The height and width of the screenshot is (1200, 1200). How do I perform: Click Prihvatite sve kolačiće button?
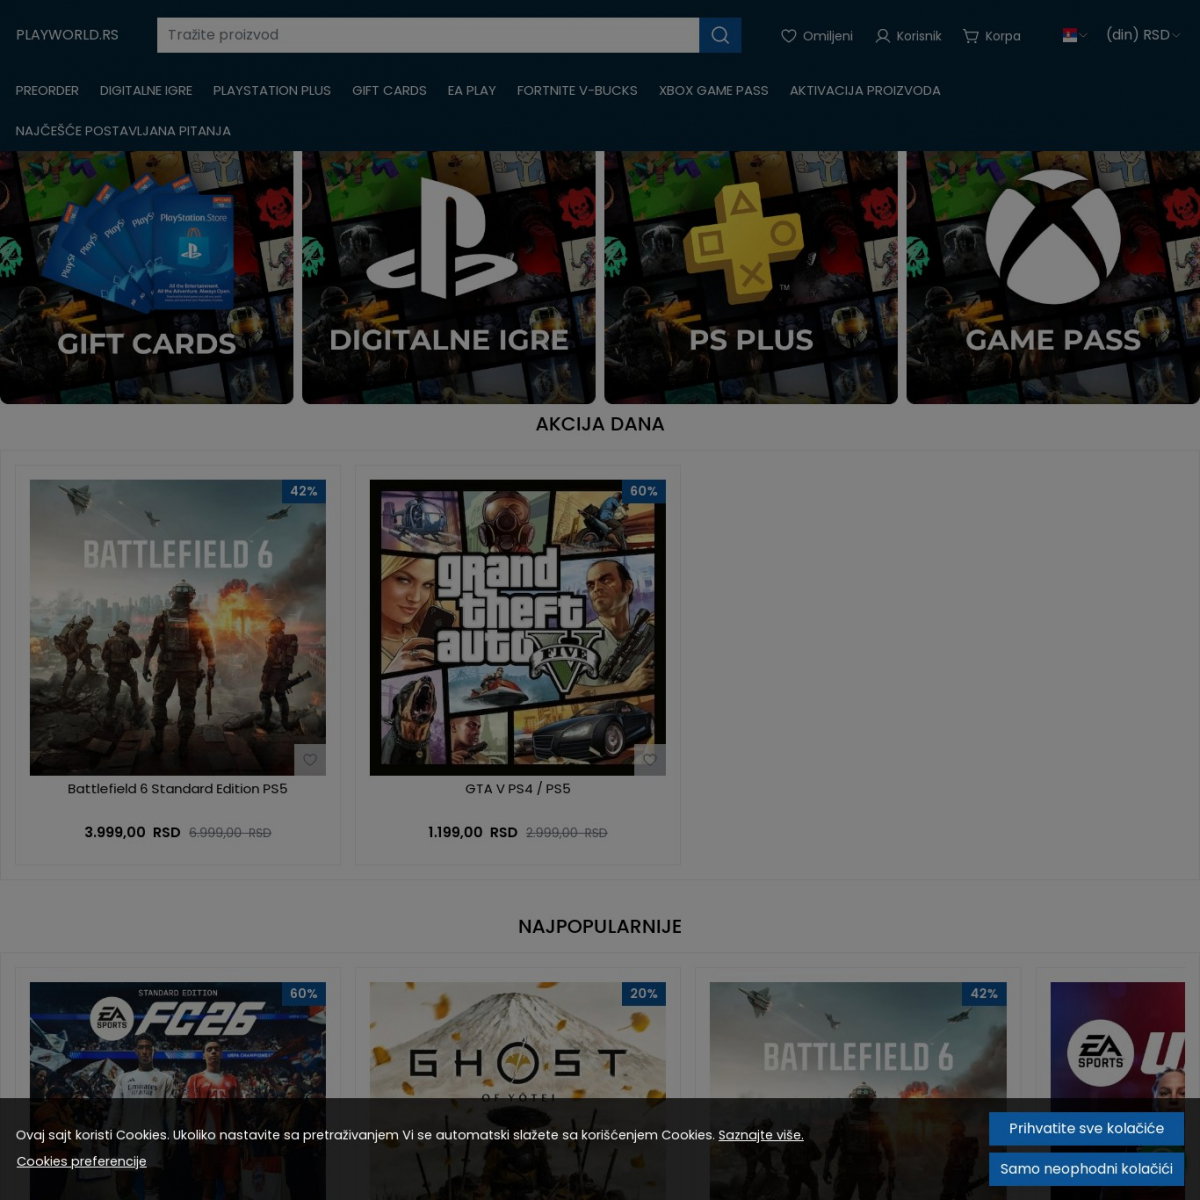point(1086,1128)
